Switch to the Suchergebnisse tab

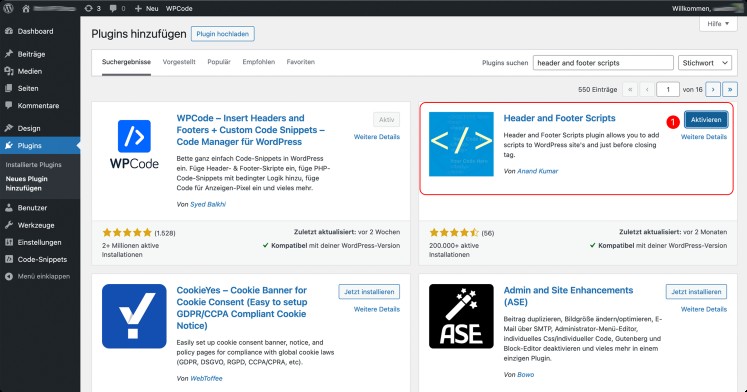point(126,62)
